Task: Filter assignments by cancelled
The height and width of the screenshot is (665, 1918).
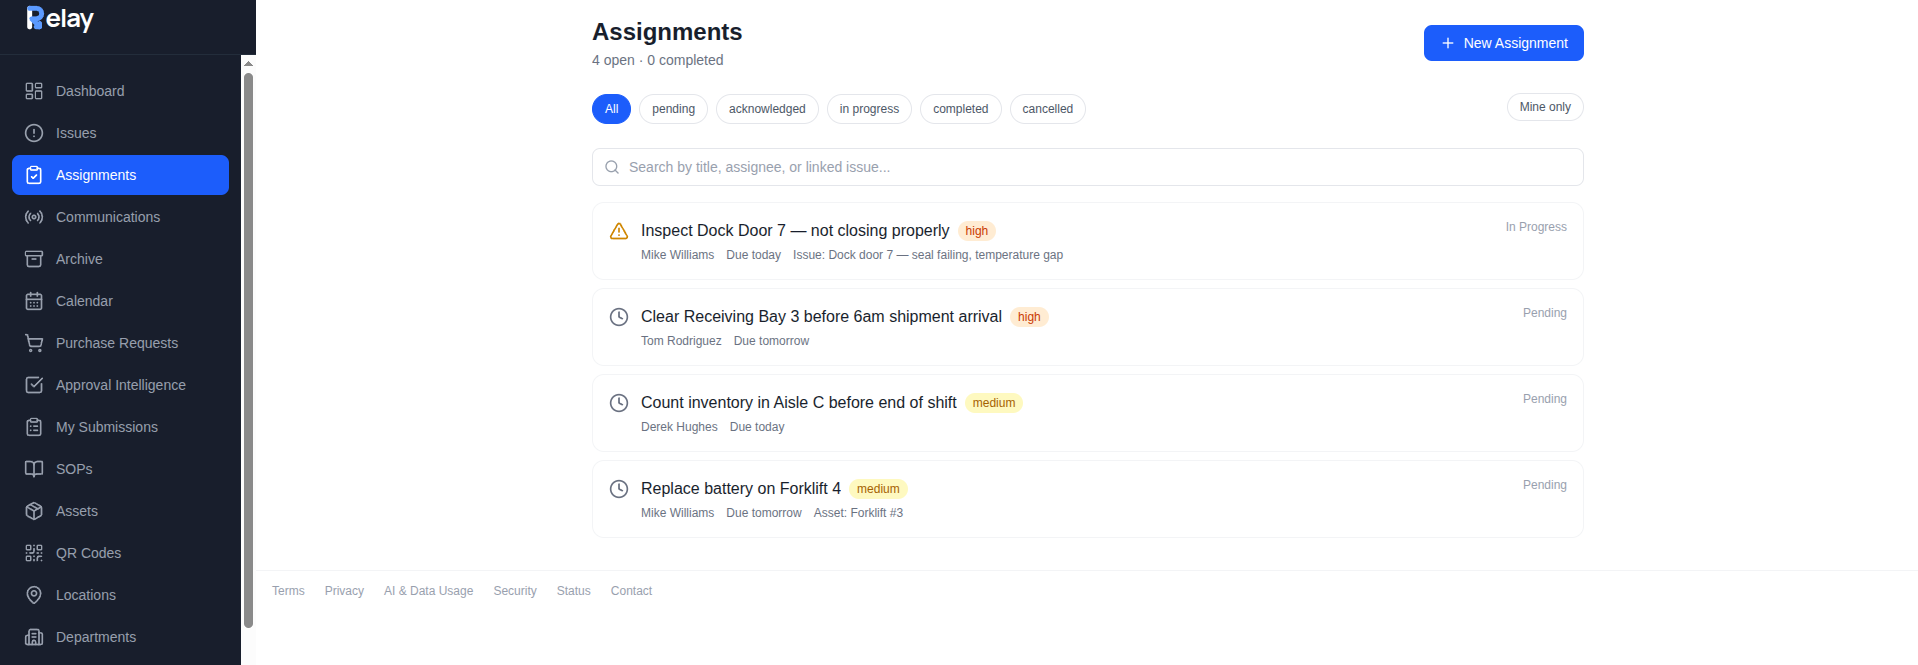Action: click(1047, 109)
